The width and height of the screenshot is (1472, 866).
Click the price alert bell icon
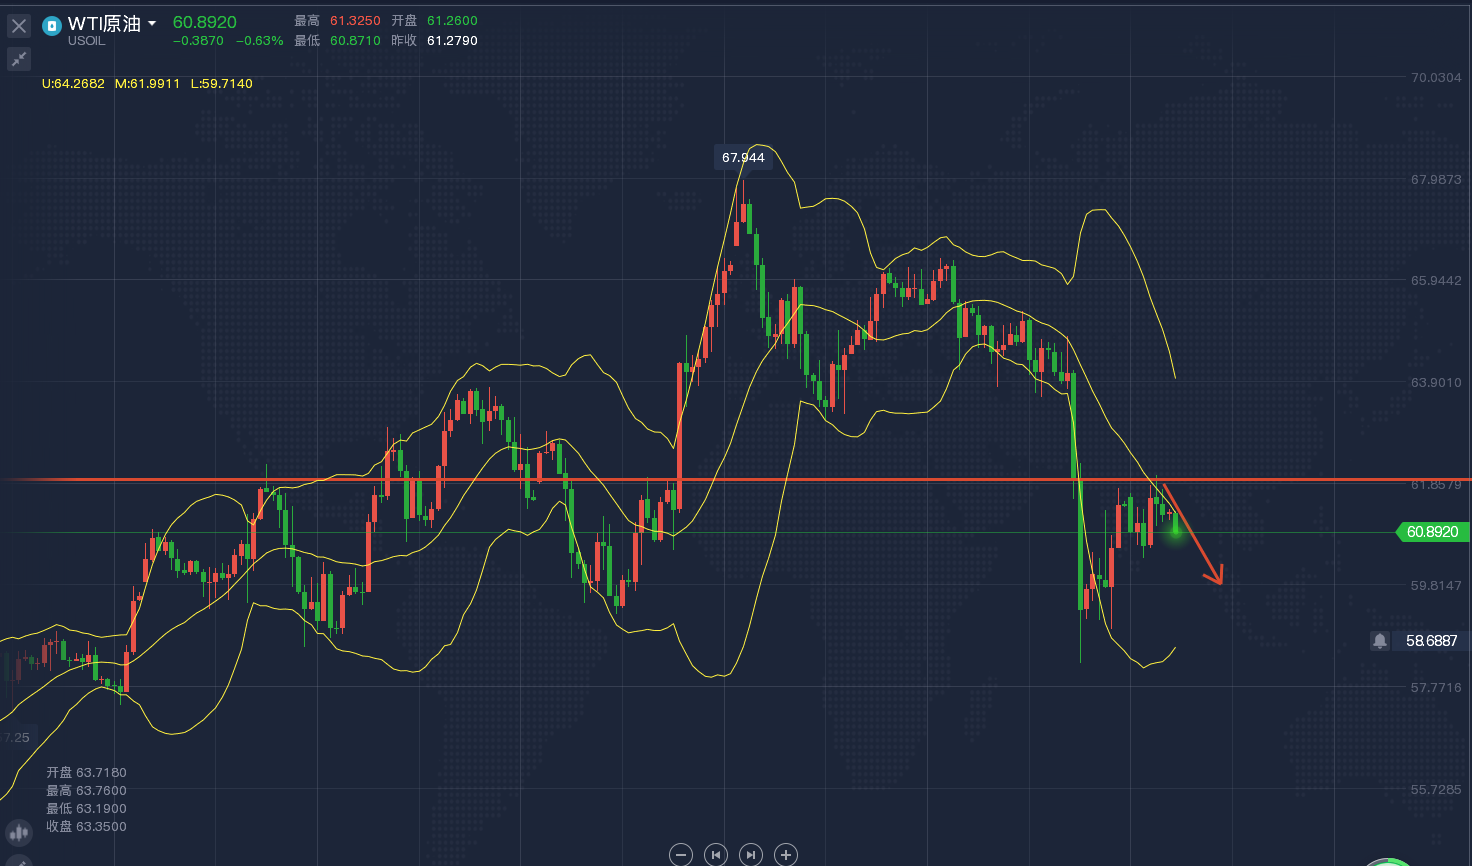tap(1380, 641)
